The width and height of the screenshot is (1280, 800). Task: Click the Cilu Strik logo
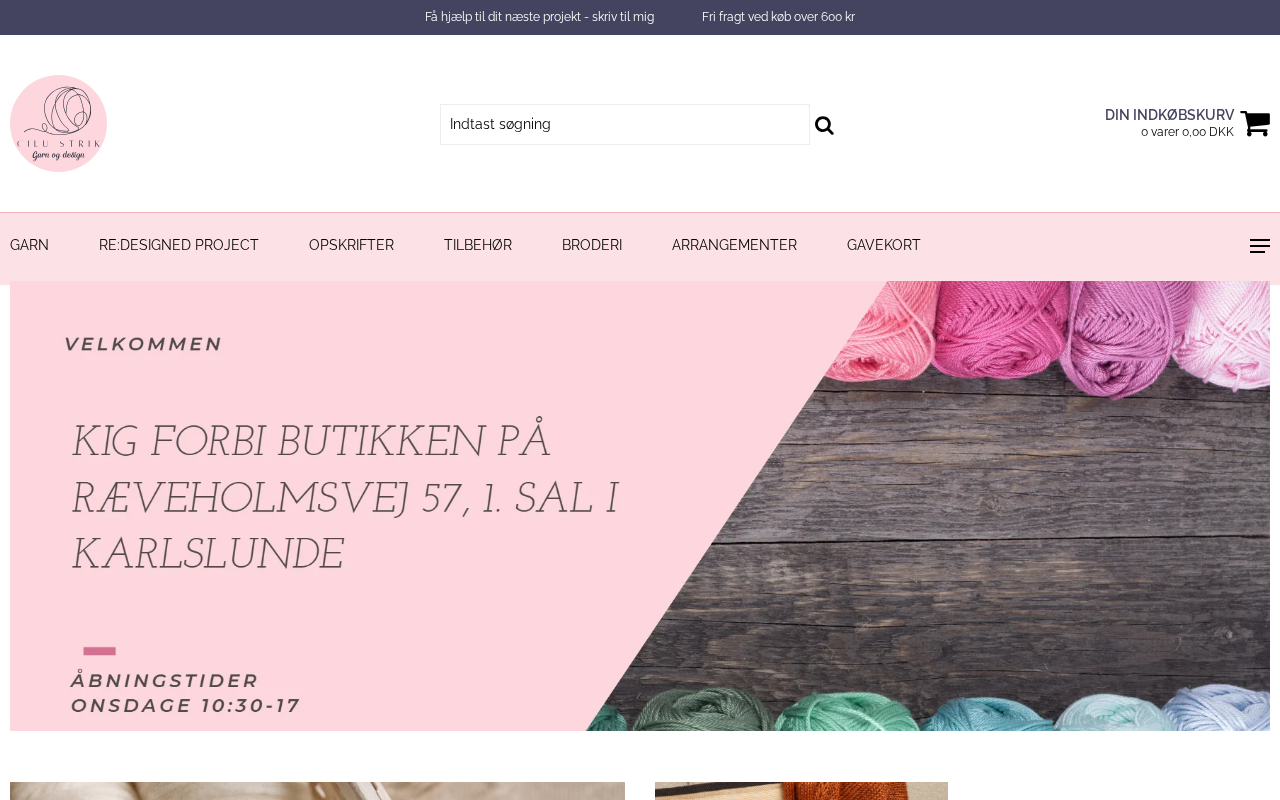tap(58, 123)
